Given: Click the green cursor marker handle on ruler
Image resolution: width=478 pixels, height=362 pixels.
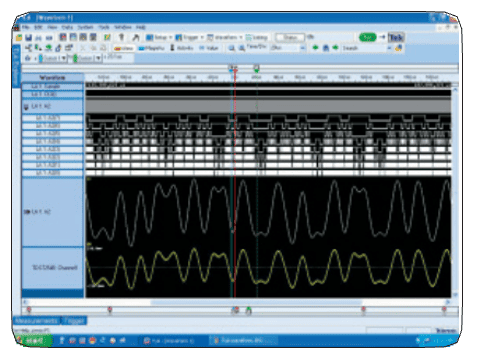Looking at the screenshot, I should tap(256, 69).
